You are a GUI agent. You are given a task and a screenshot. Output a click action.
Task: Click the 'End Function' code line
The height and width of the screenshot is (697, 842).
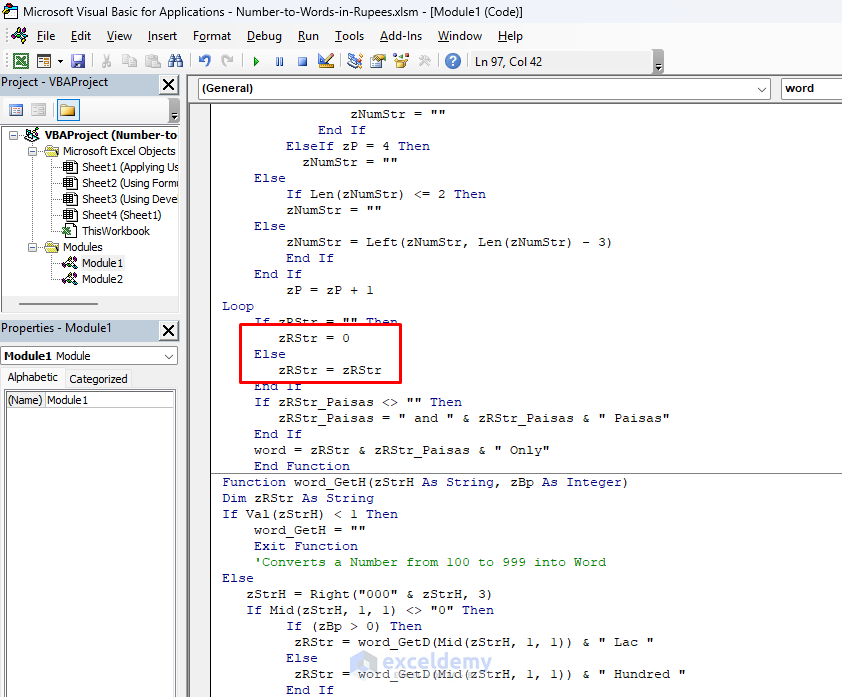click(x=302, y=466)
